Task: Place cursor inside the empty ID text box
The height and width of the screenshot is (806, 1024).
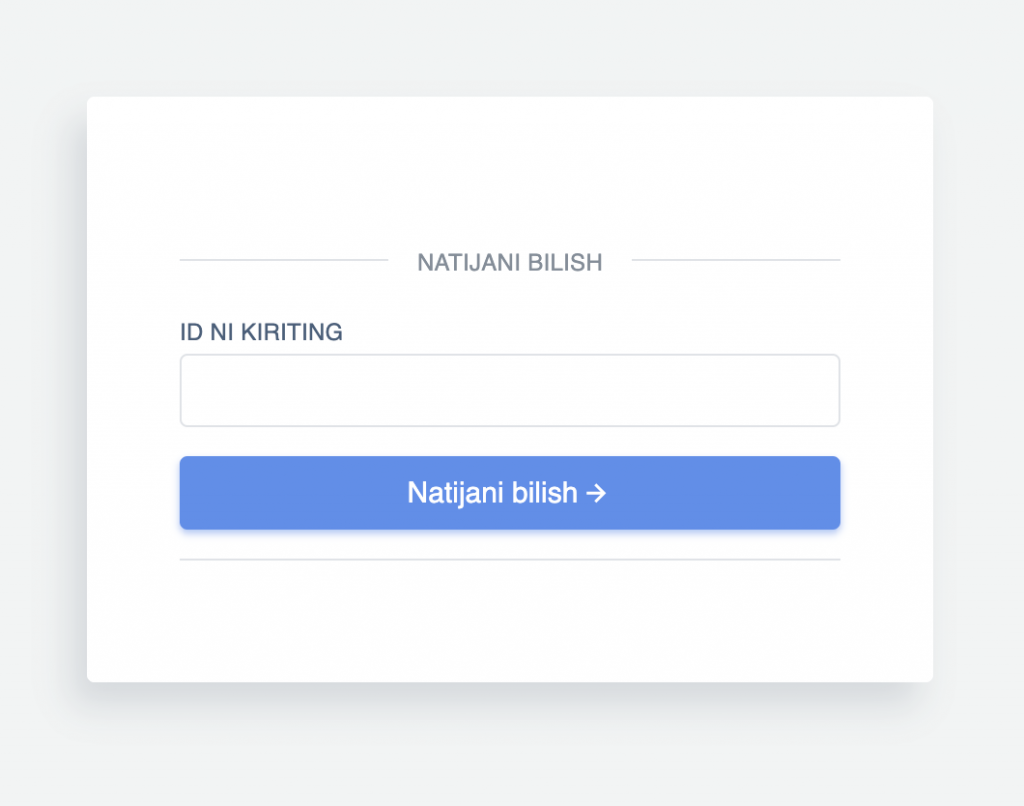Action: (510, 391)
